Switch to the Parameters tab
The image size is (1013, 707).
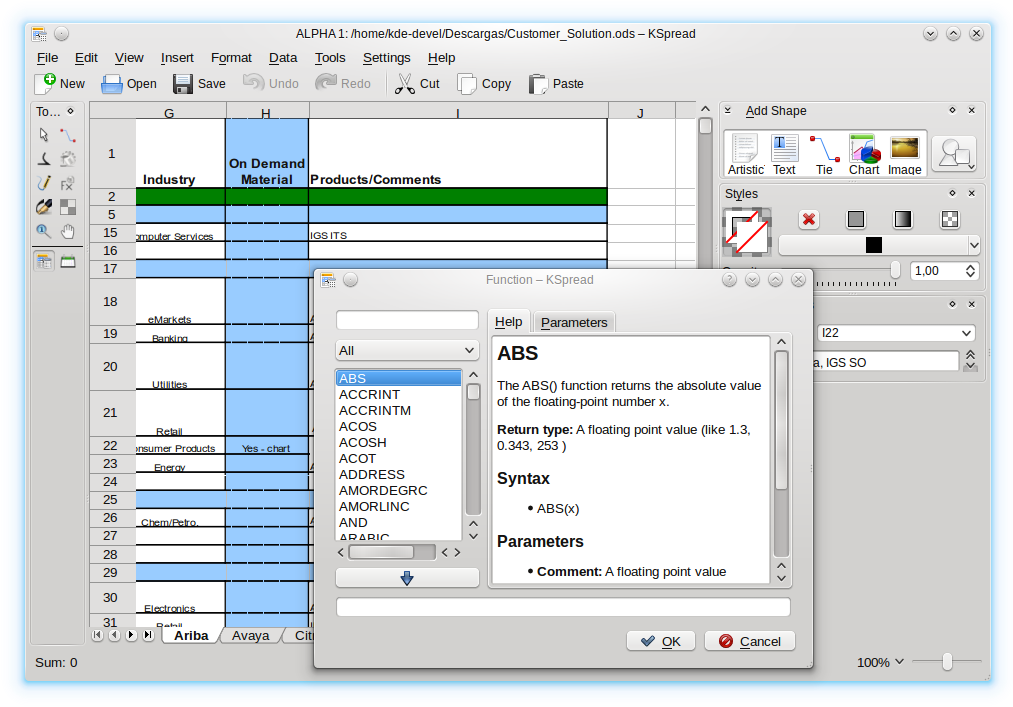point(574,322)
